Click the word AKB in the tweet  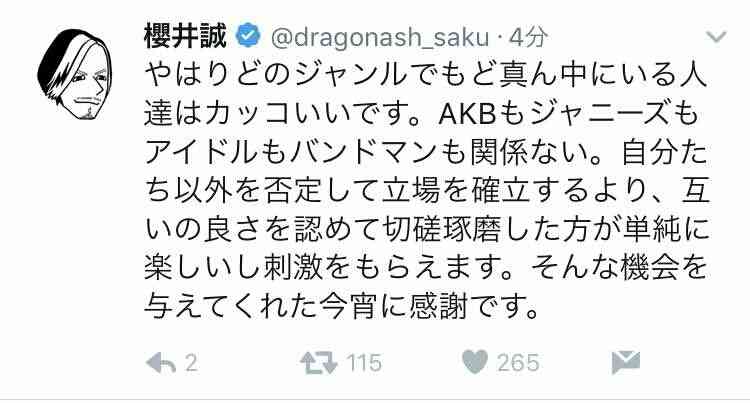point(466,115)
